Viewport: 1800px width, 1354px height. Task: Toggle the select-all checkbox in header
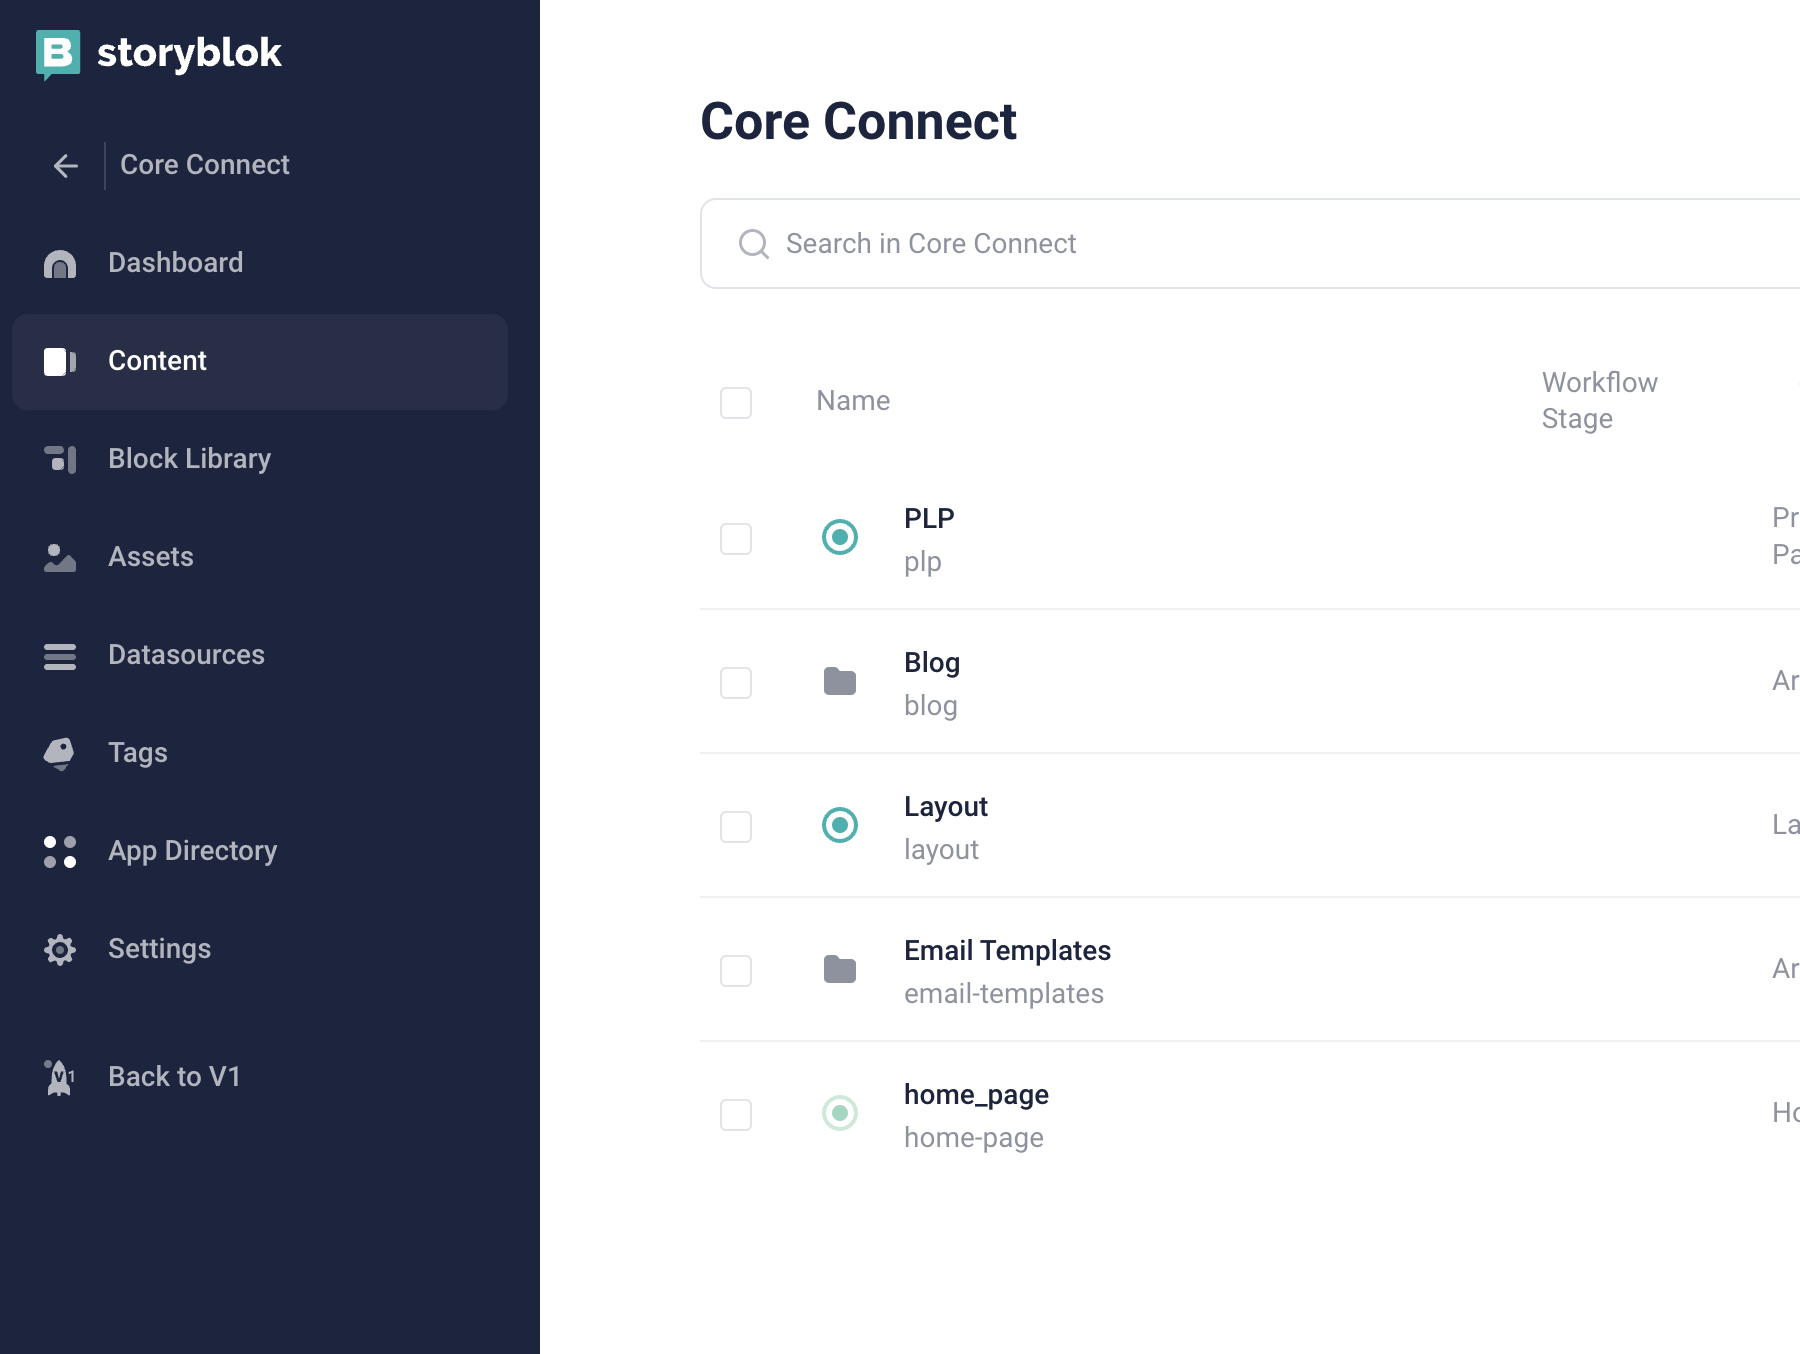click(x=736, y=403)
